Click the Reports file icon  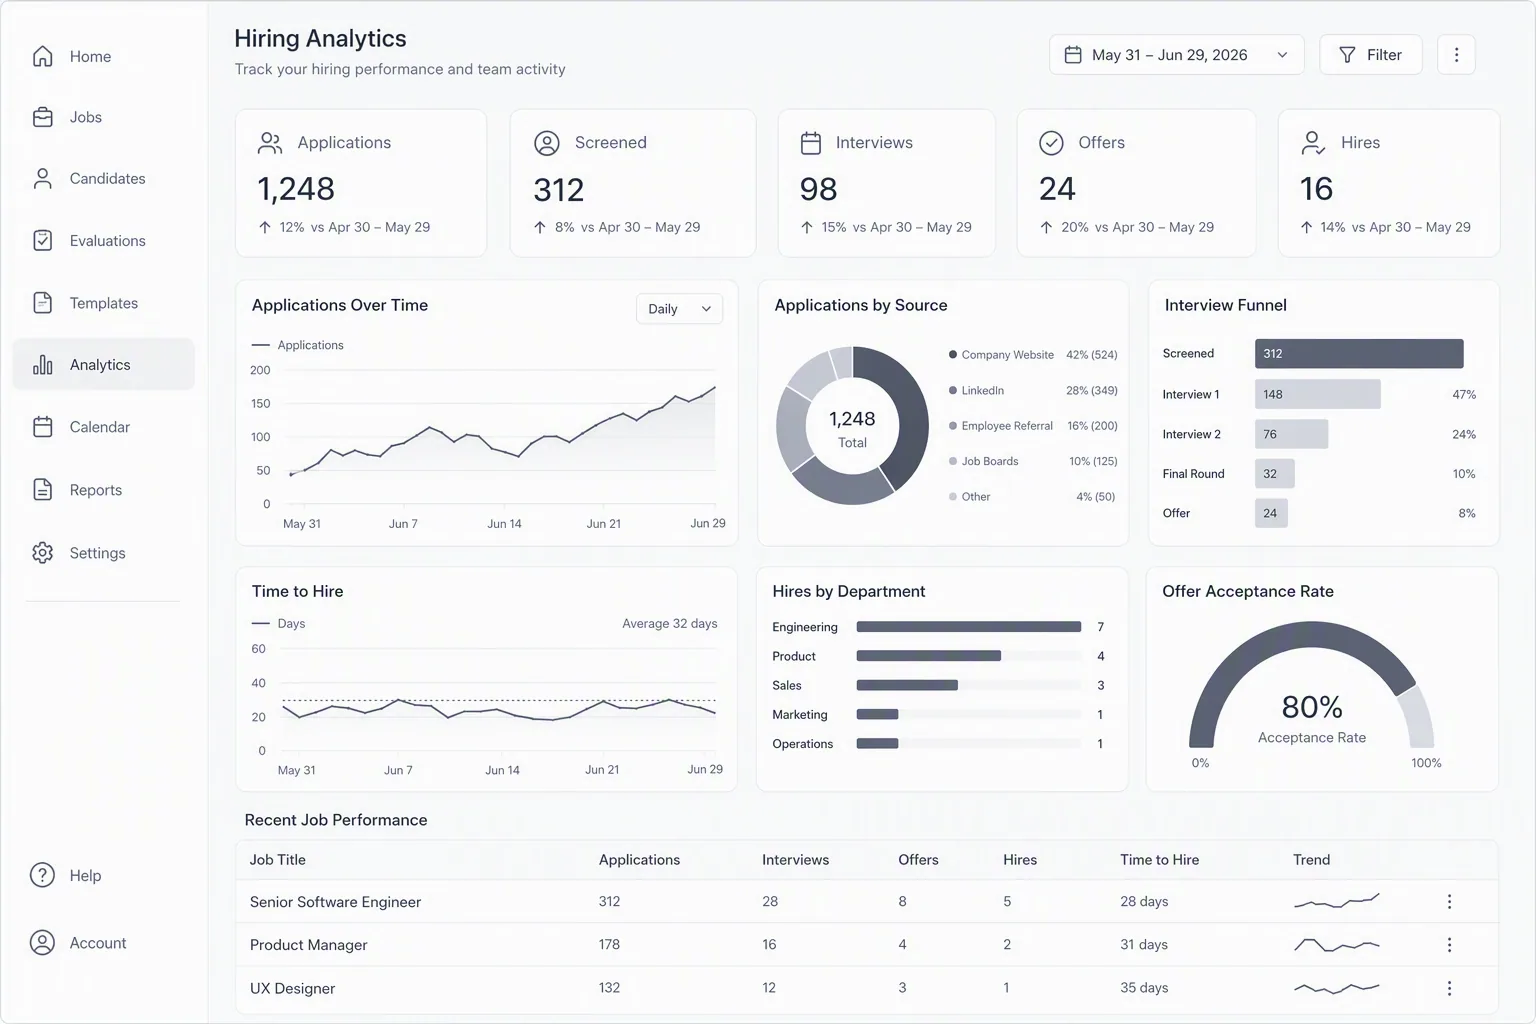[42, 490]
